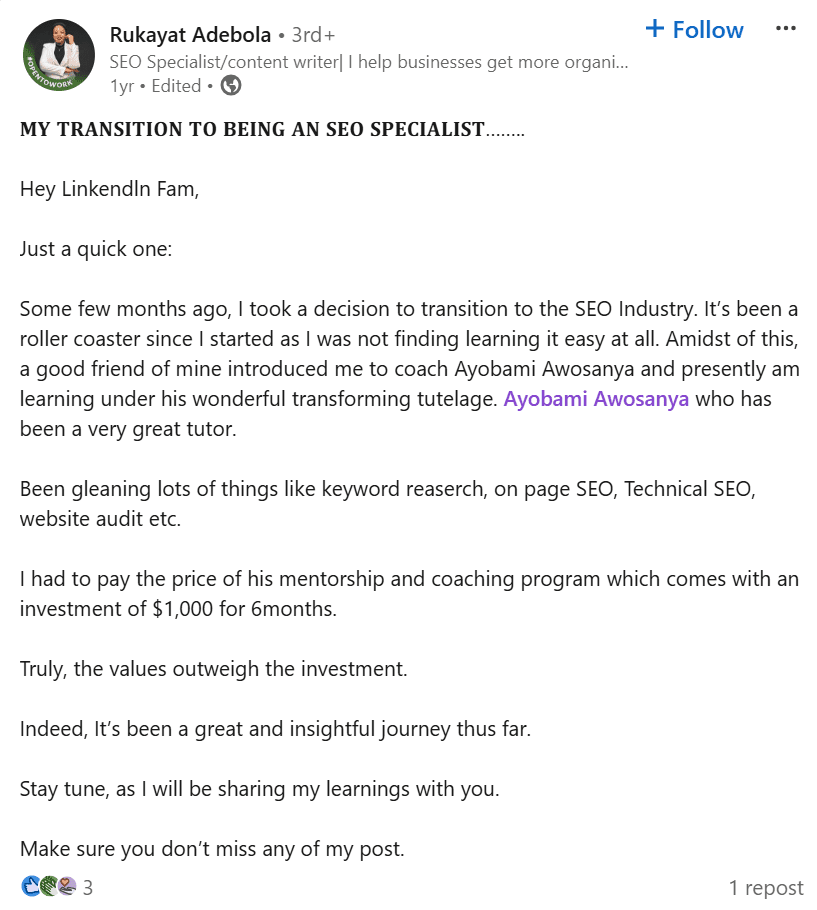Open the three-dot post options menu
This screenshot has height=910, width=817.
785,29
